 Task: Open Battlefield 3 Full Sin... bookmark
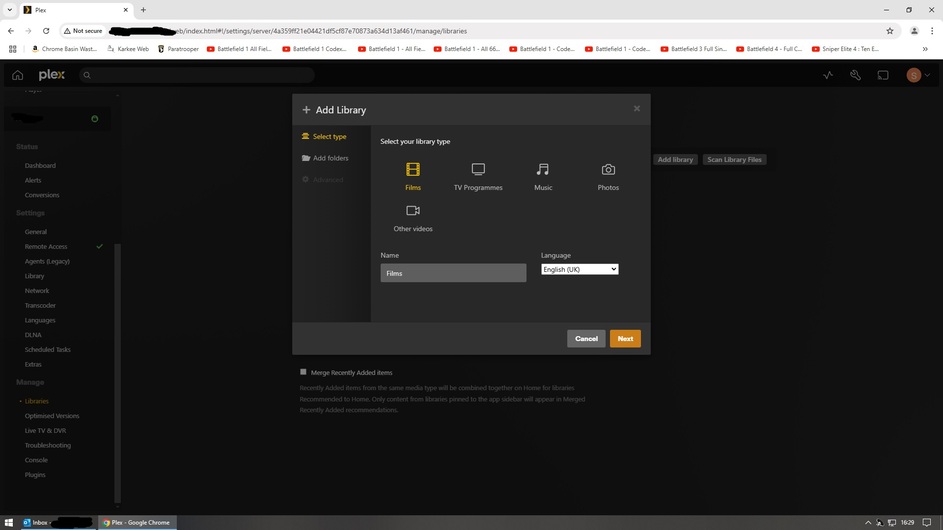coord(693,49)
